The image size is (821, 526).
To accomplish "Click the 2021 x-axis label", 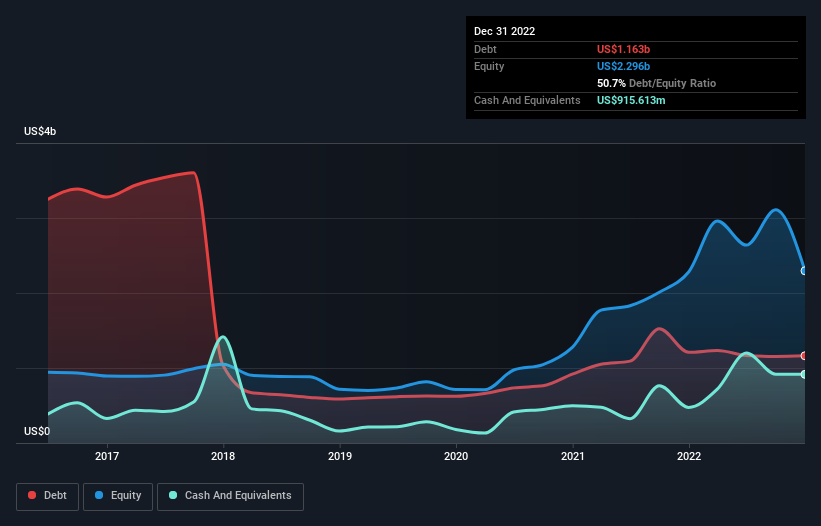I will (x=573, y=456).
